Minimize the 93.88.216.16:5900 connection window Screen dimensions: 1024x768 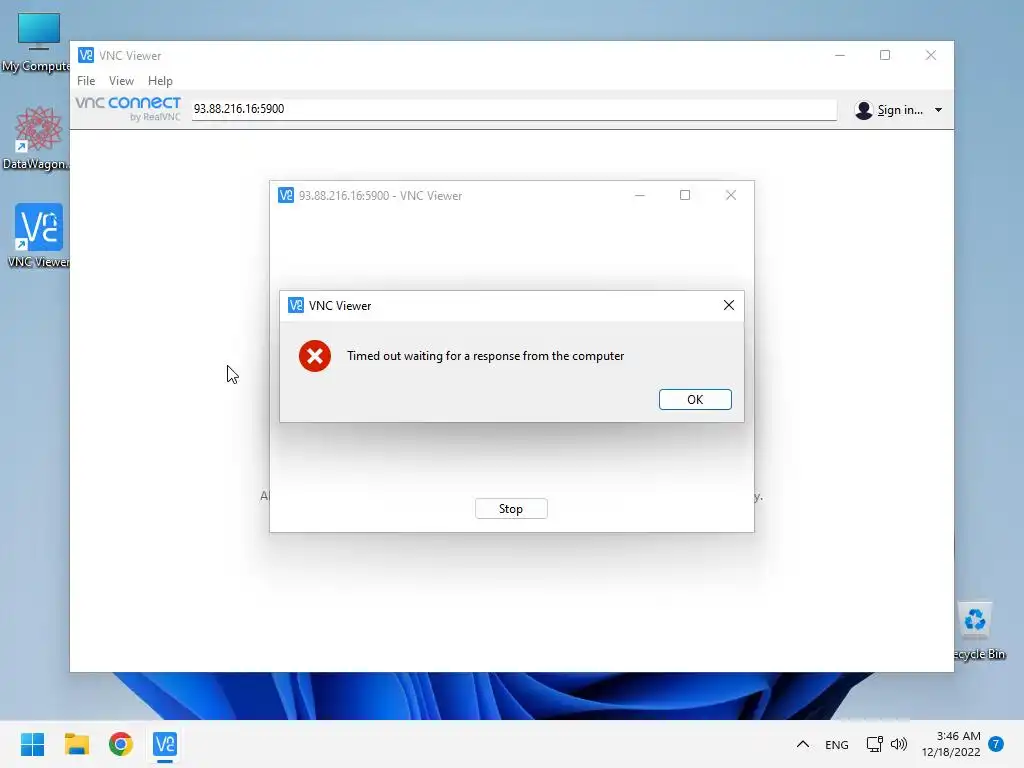click(x=640, y=195)
